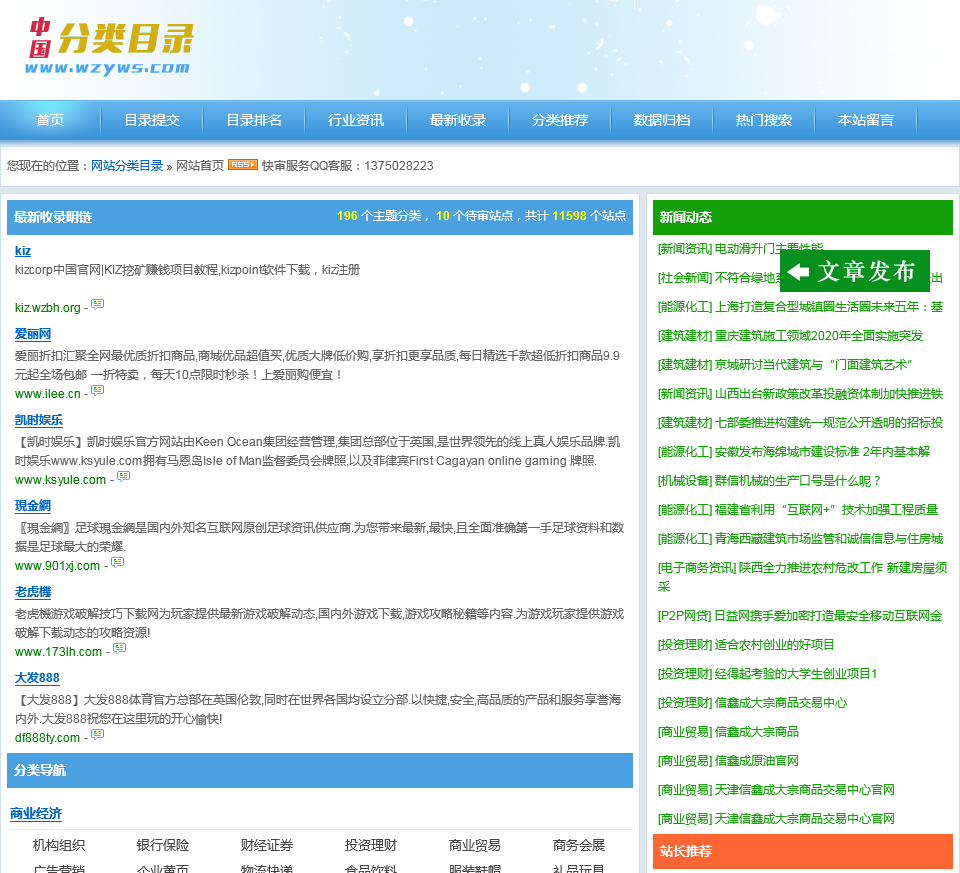The width and height of the screenshot is (960, 873).
Task: Click the 文章发布 green banner button
Action: [x=855, y=271]
